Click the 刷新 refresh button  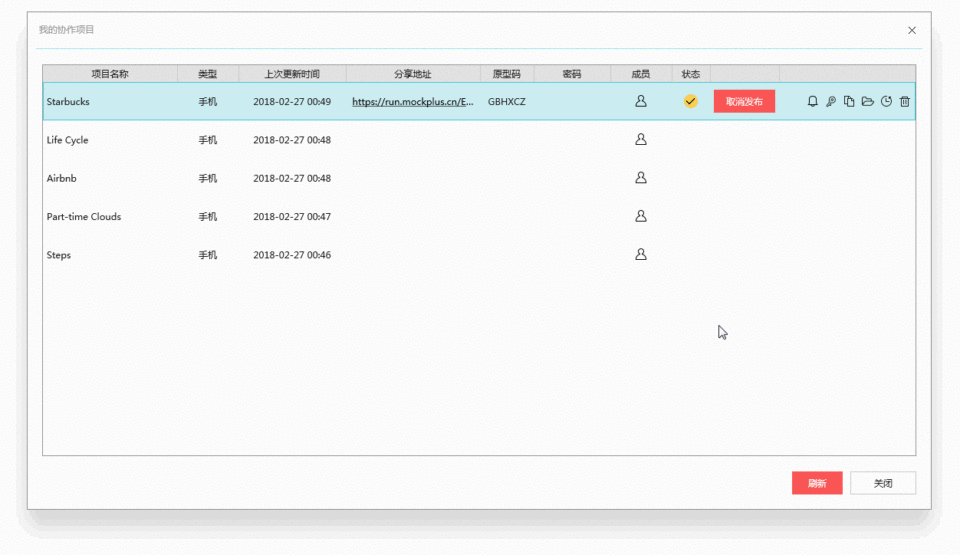point(817,483)
